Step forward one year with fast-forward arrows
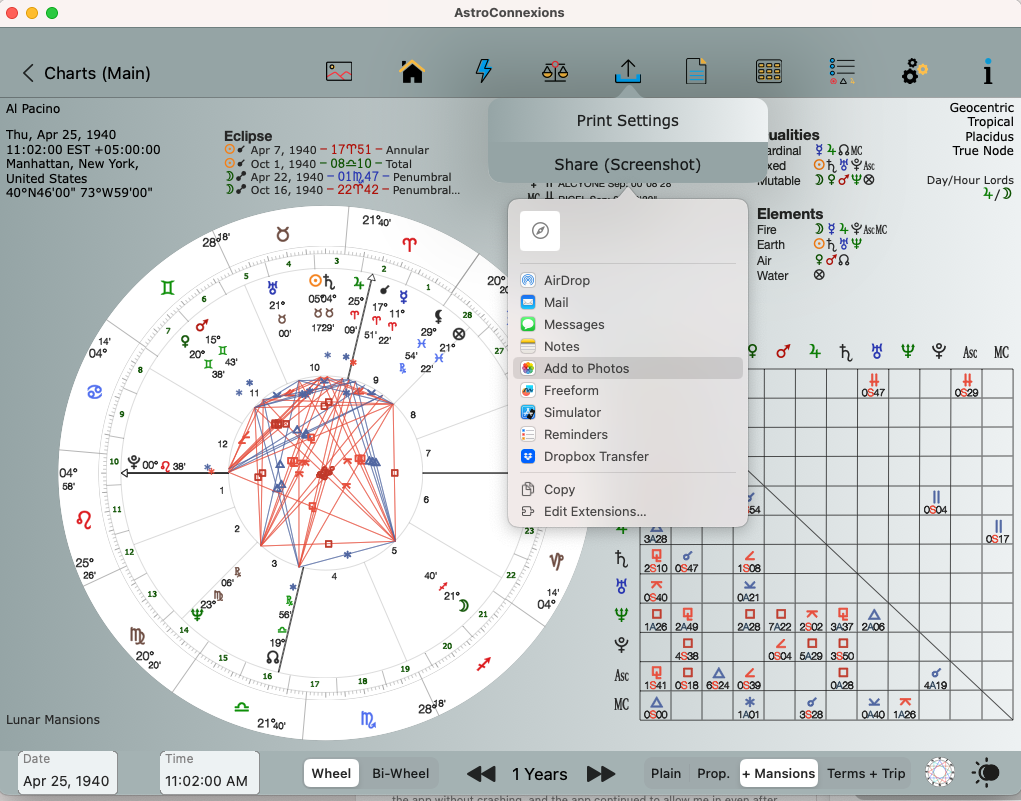 tap(601, 773)
